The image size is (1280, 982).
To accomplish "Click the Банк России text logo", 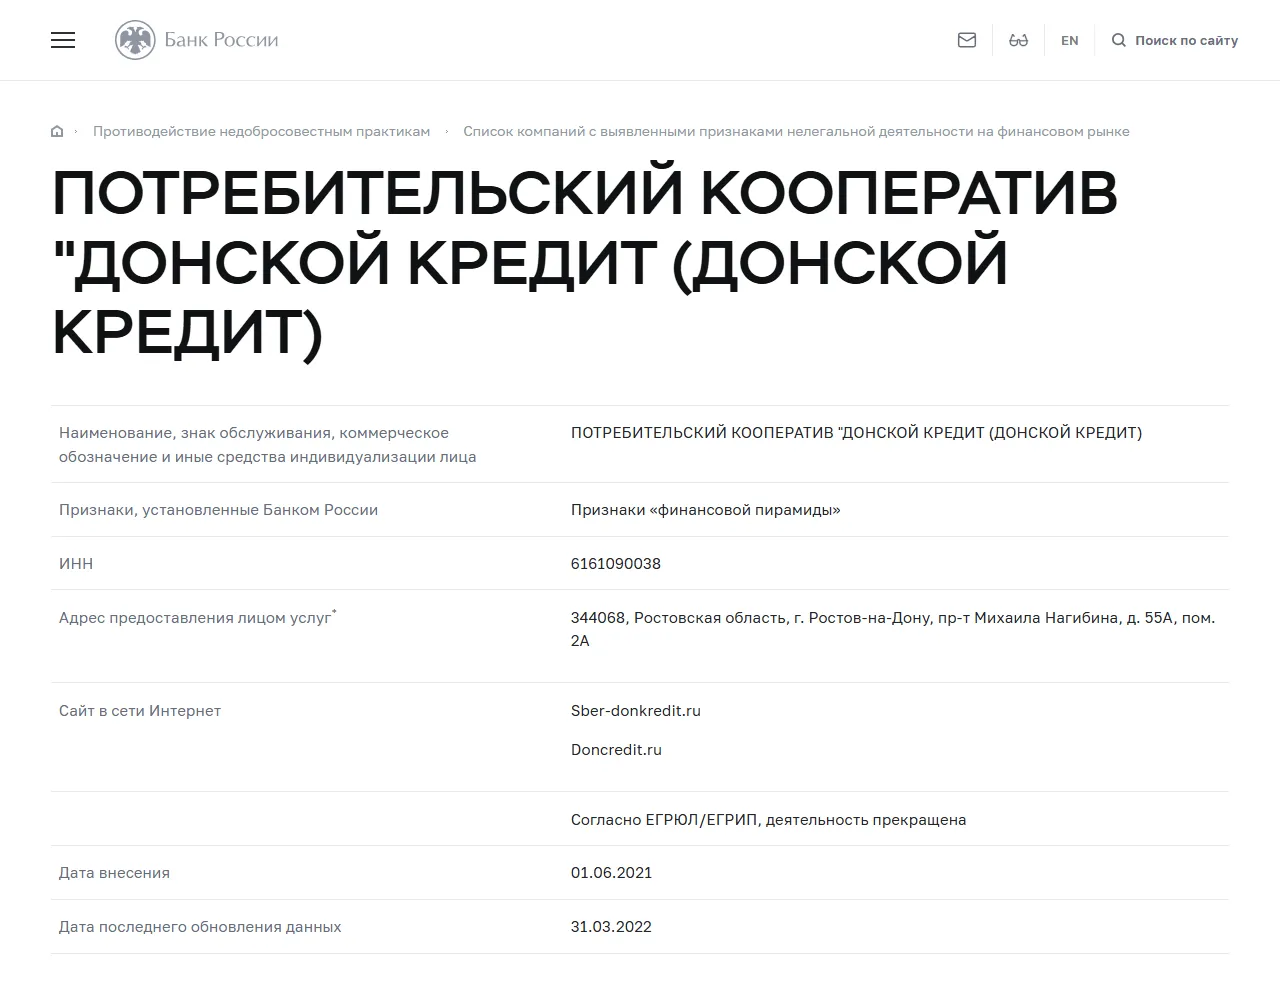I will (221, 40).
